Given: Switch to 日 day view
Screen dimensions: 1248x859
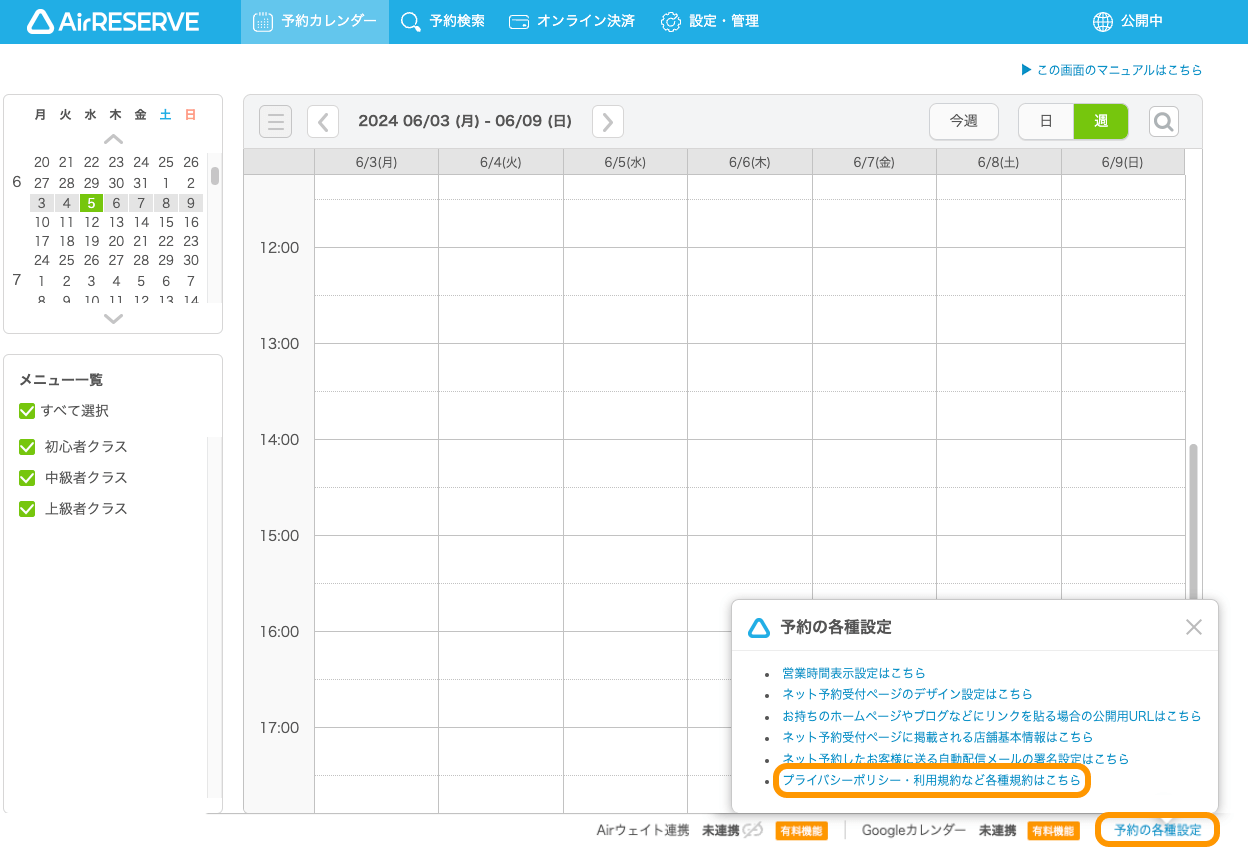Looking at the screenshot, I should point(1046,121).
